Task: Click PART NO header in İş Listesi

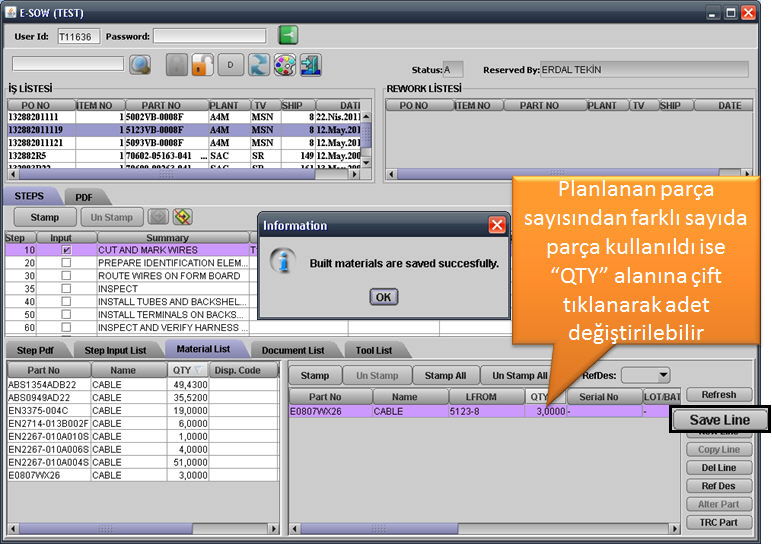Action: coord(167,105)
